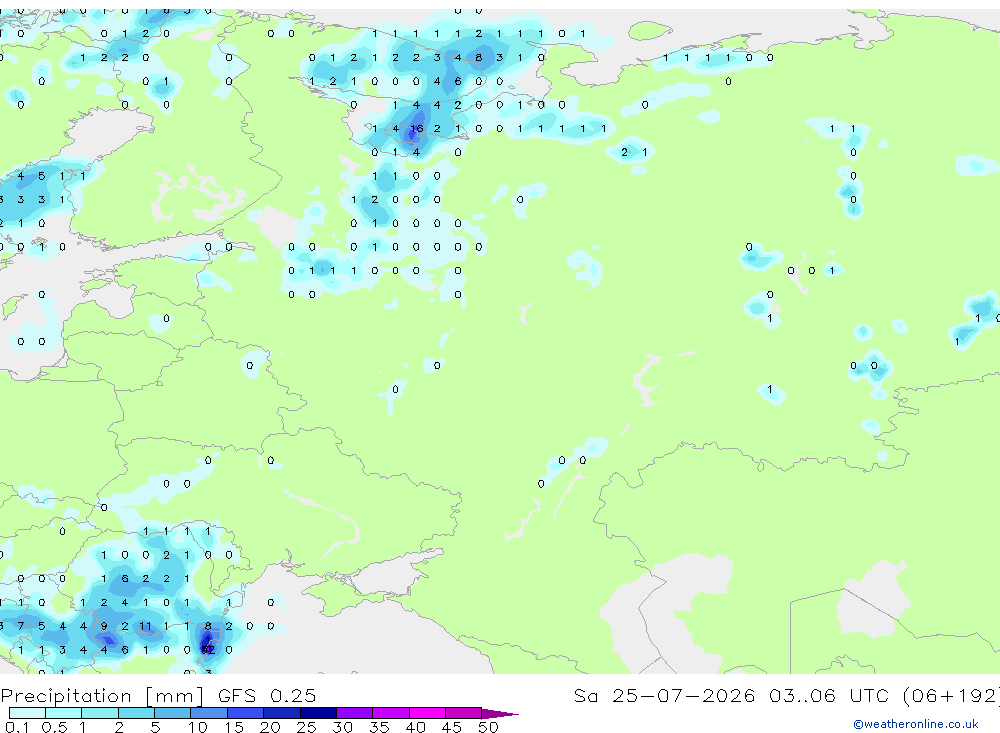Click the 0.5–1 mm legend swatch
The width and height of the screenshot is (1000, 733).
64,713
